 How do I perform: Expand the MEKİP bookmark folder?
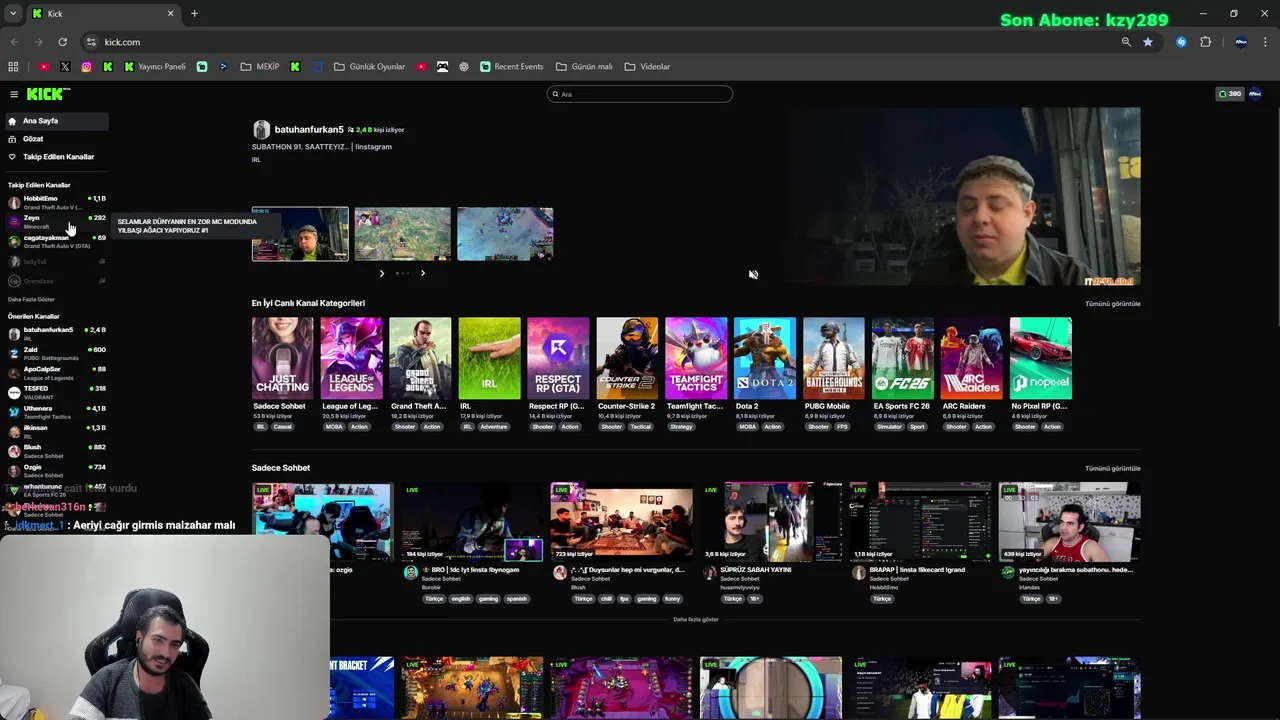click(260, 67)
